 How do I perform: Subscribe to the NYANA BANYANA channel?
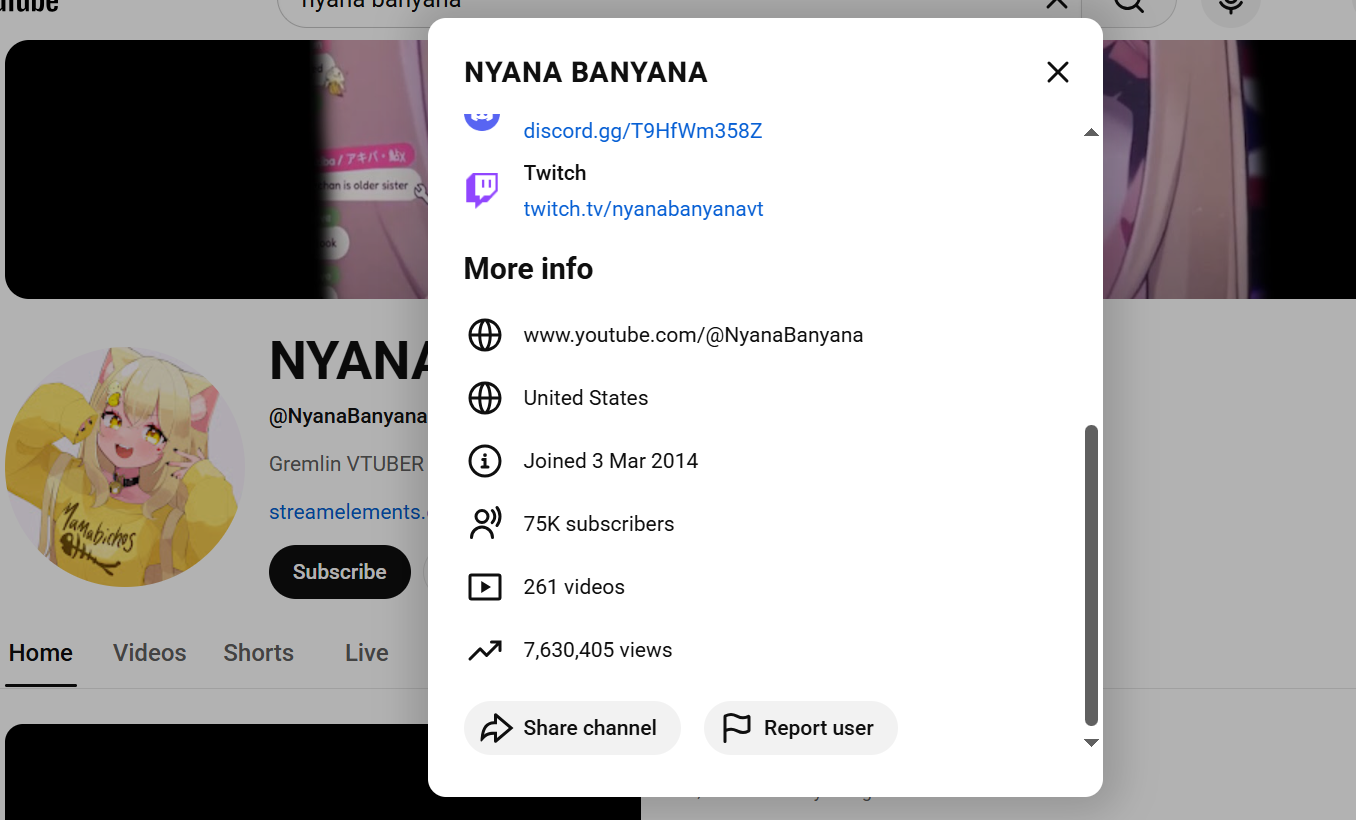[339, 572]
